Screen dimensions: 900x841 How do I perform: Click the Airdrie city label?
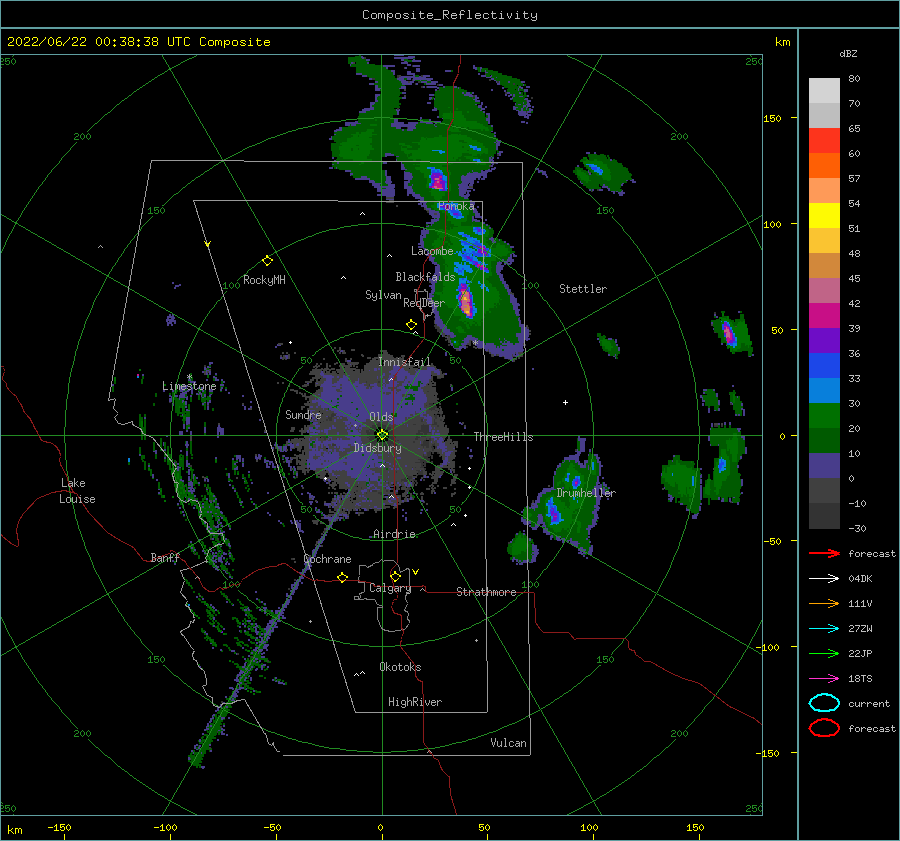pyautogui.click(x=394, y=534)
